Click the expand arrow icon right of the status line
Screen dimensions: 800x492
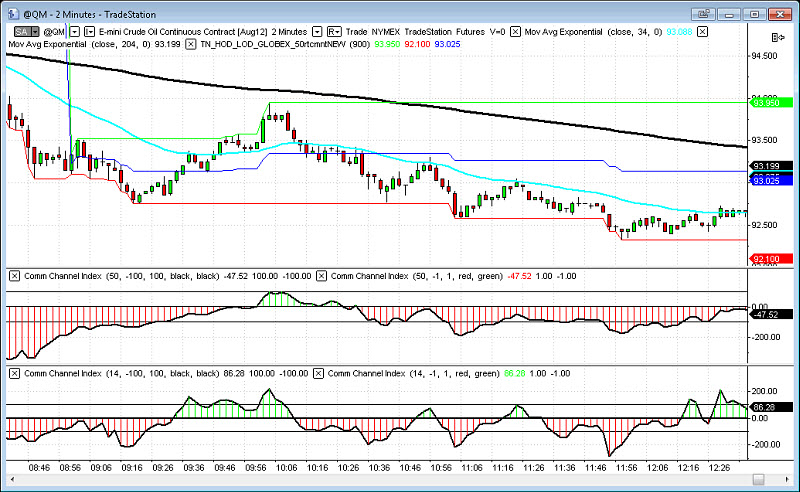778,37
